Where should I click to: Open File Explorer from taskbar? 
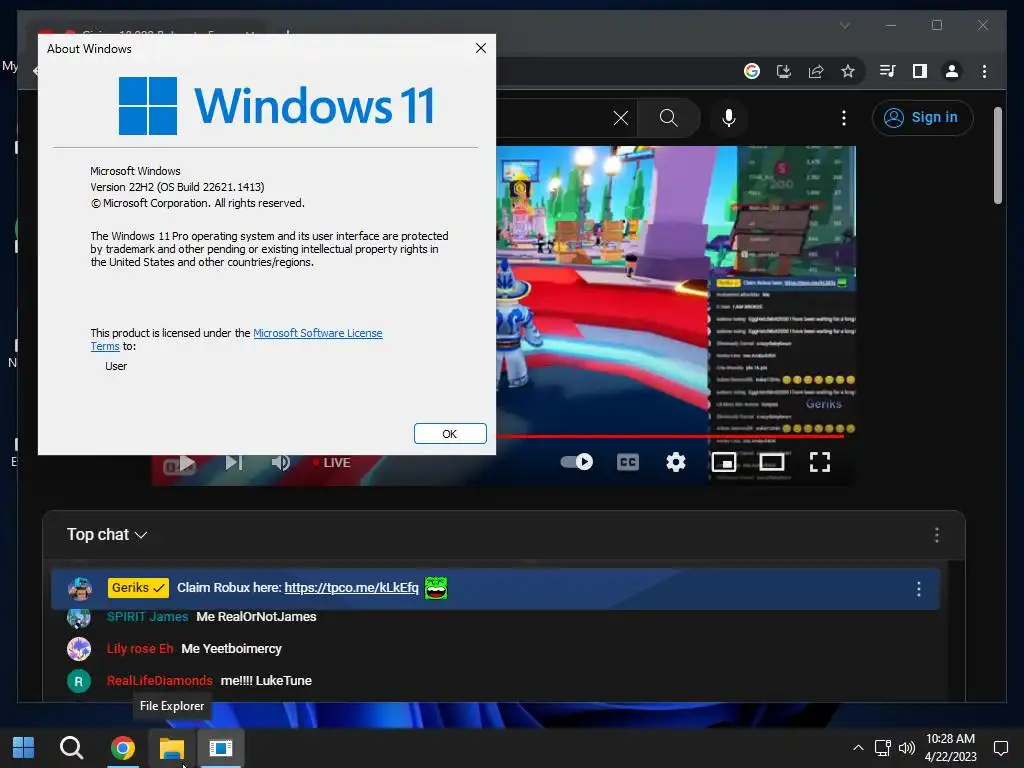(172, 748)
